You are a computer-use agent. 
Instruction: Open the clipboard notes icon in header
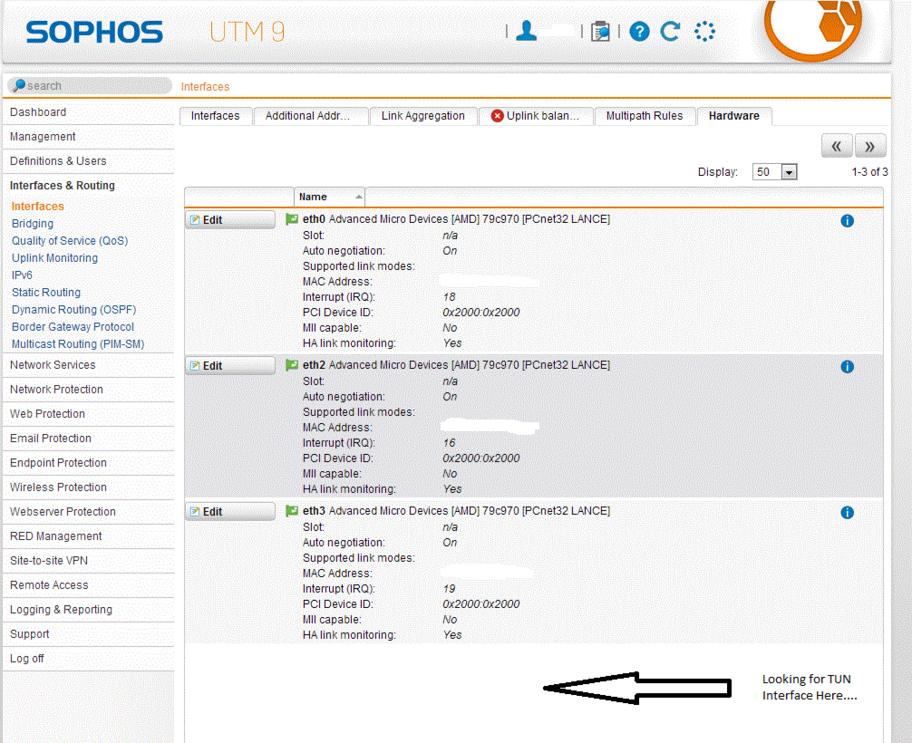[x=600, y=31]
